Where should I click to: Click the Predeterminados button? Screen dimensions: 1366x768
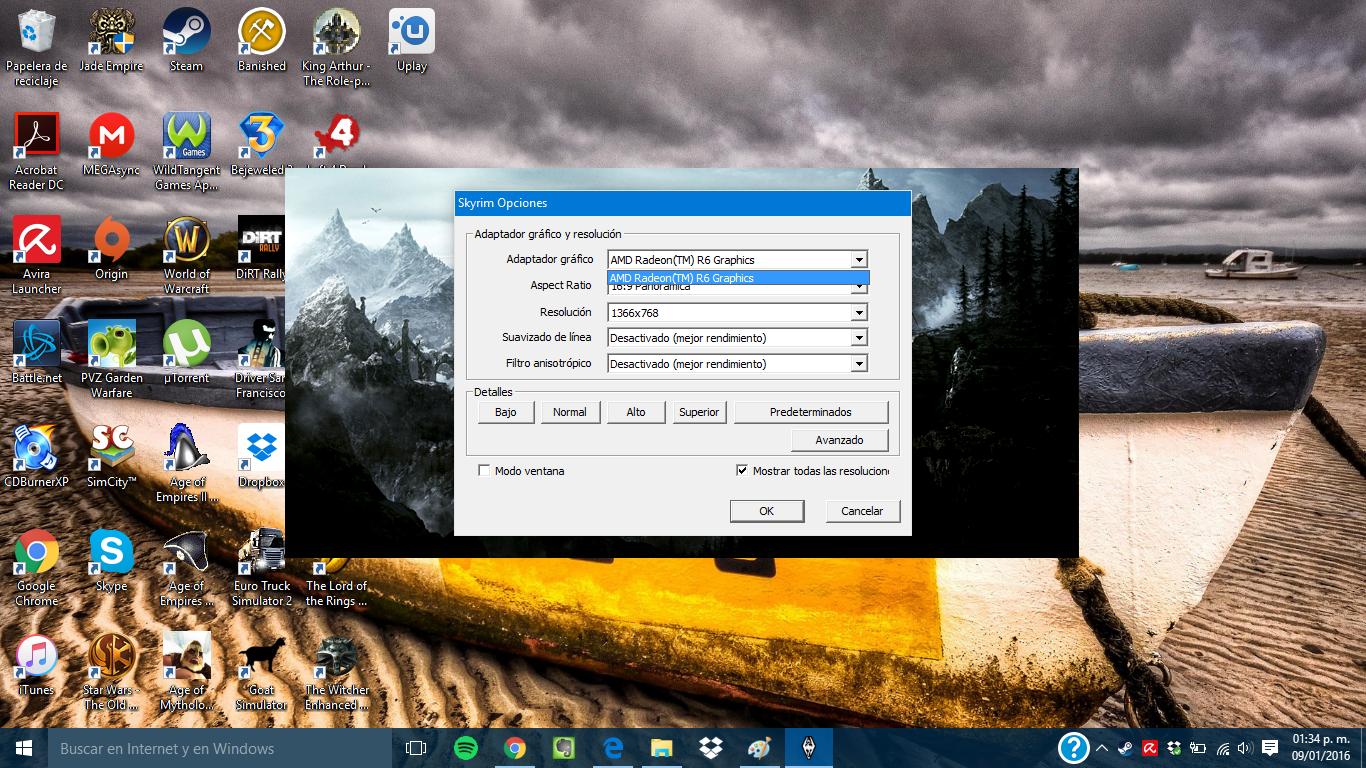[811, 412]
